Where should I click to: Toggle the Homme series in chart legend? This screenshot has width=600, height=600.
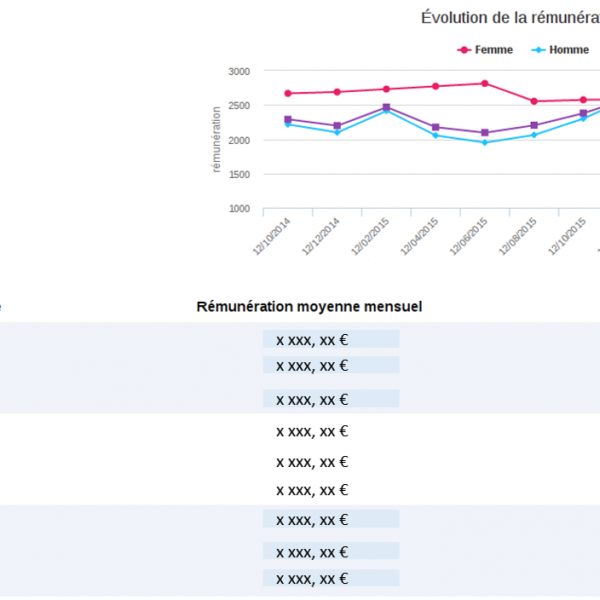(568, 49)
